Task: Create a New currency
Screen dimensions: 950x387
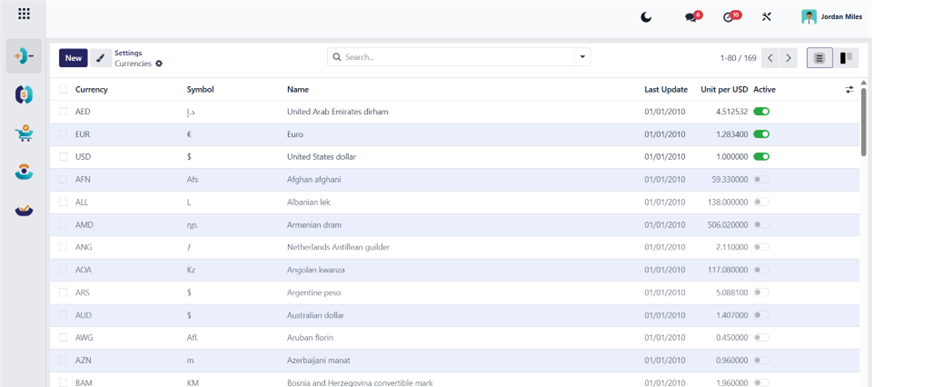Action: [x=73, y=58]
